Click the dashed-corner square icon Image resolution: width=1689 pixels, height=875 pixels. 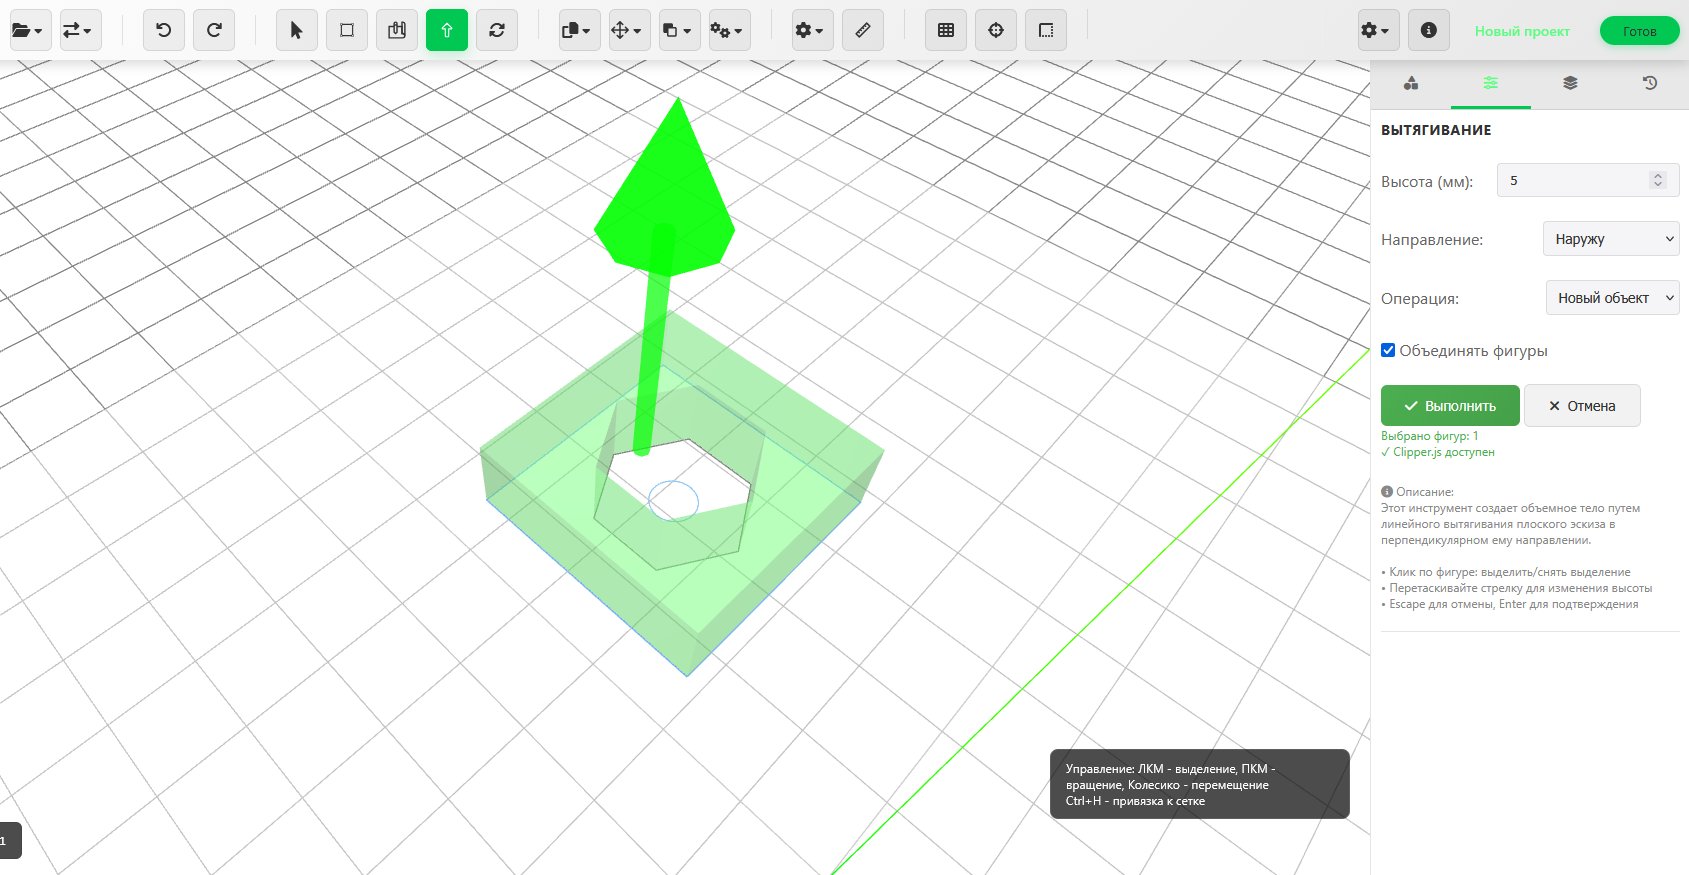[x=1046, y=30]
